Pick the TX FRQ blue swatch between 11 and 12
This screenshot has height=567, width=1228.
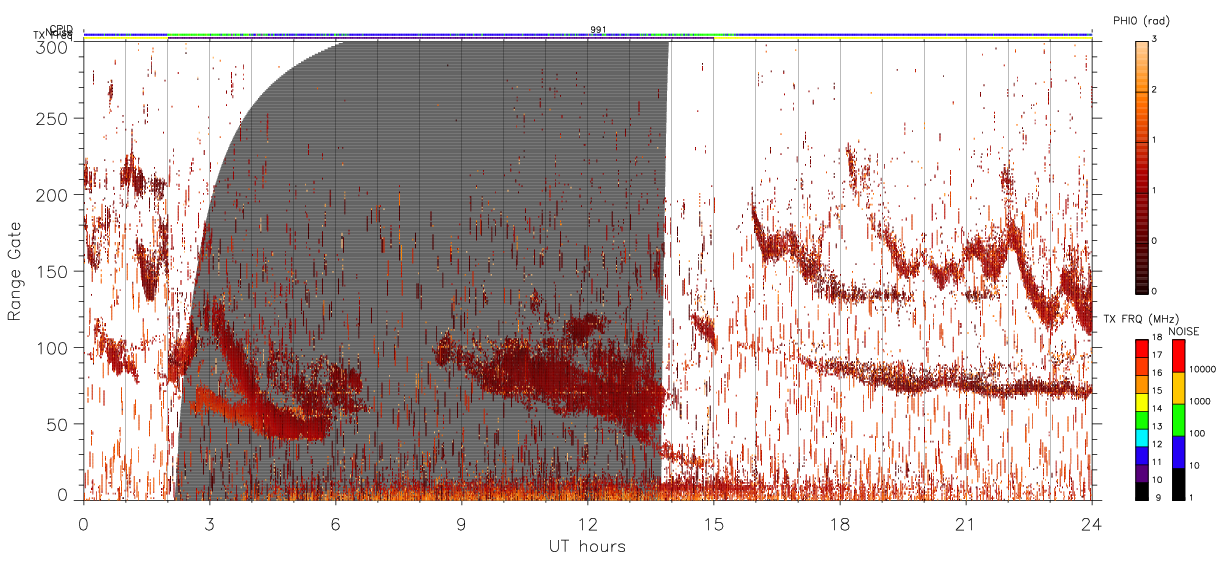click(x=1141, y=453)
